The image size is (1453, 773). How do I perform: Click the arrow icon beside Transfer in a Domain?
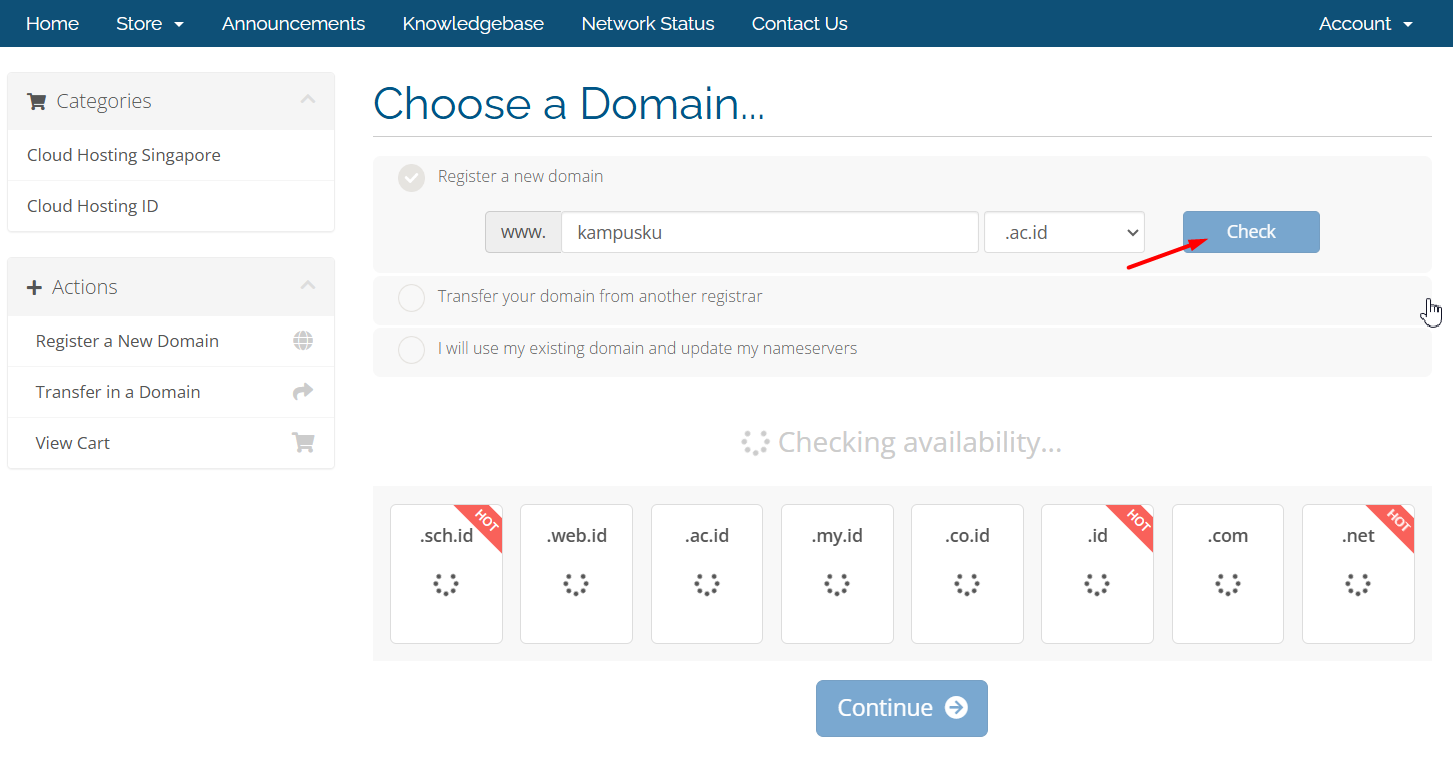pyautogui.click(x=303, y=392)
